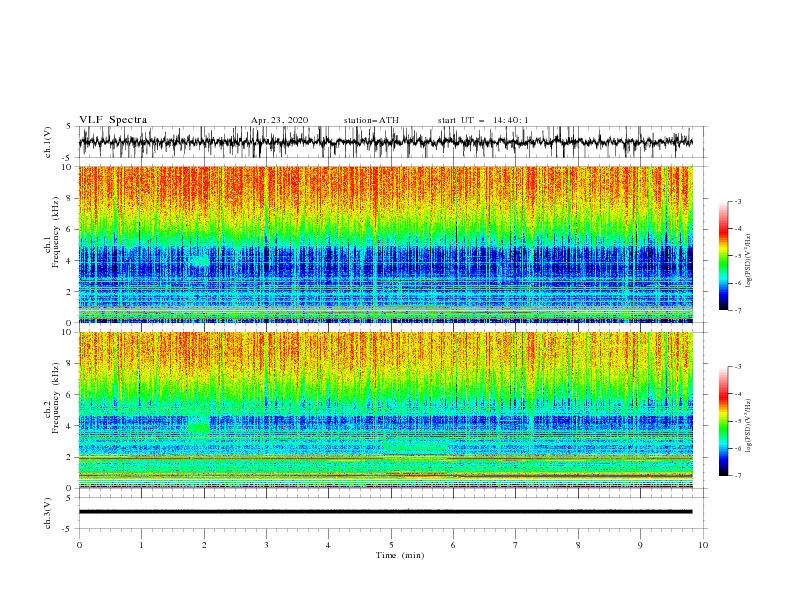Click time axis tick label "5"
The image size is (792, 612).
tap(391, 545)
